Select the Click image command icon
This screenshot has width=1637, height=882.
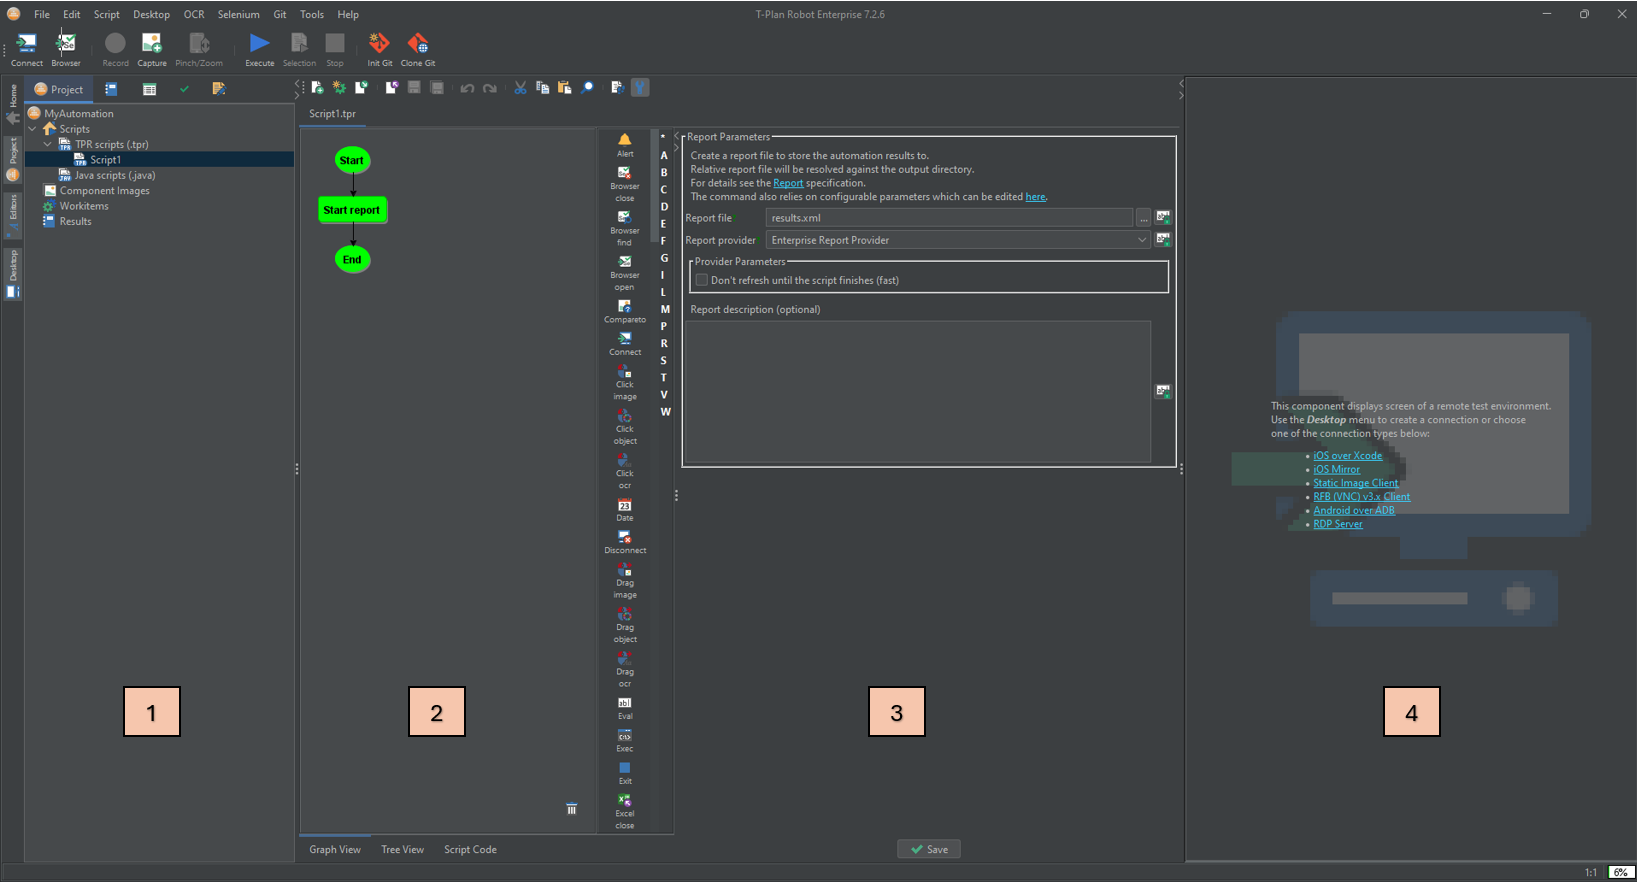click(625, 373)
